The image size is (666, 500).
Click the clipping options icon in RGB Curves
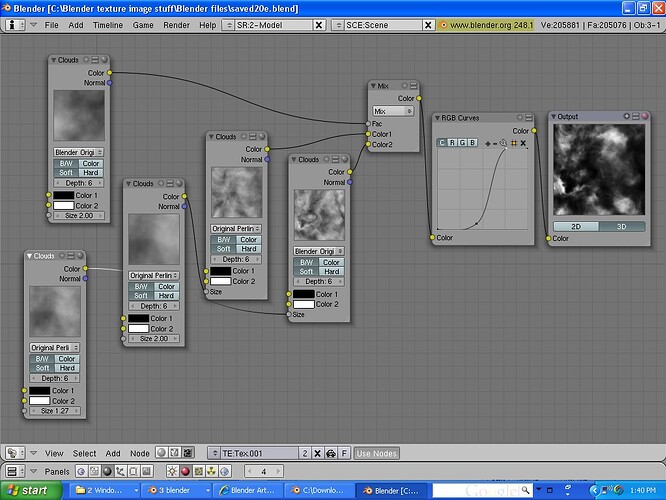point(514,143)
